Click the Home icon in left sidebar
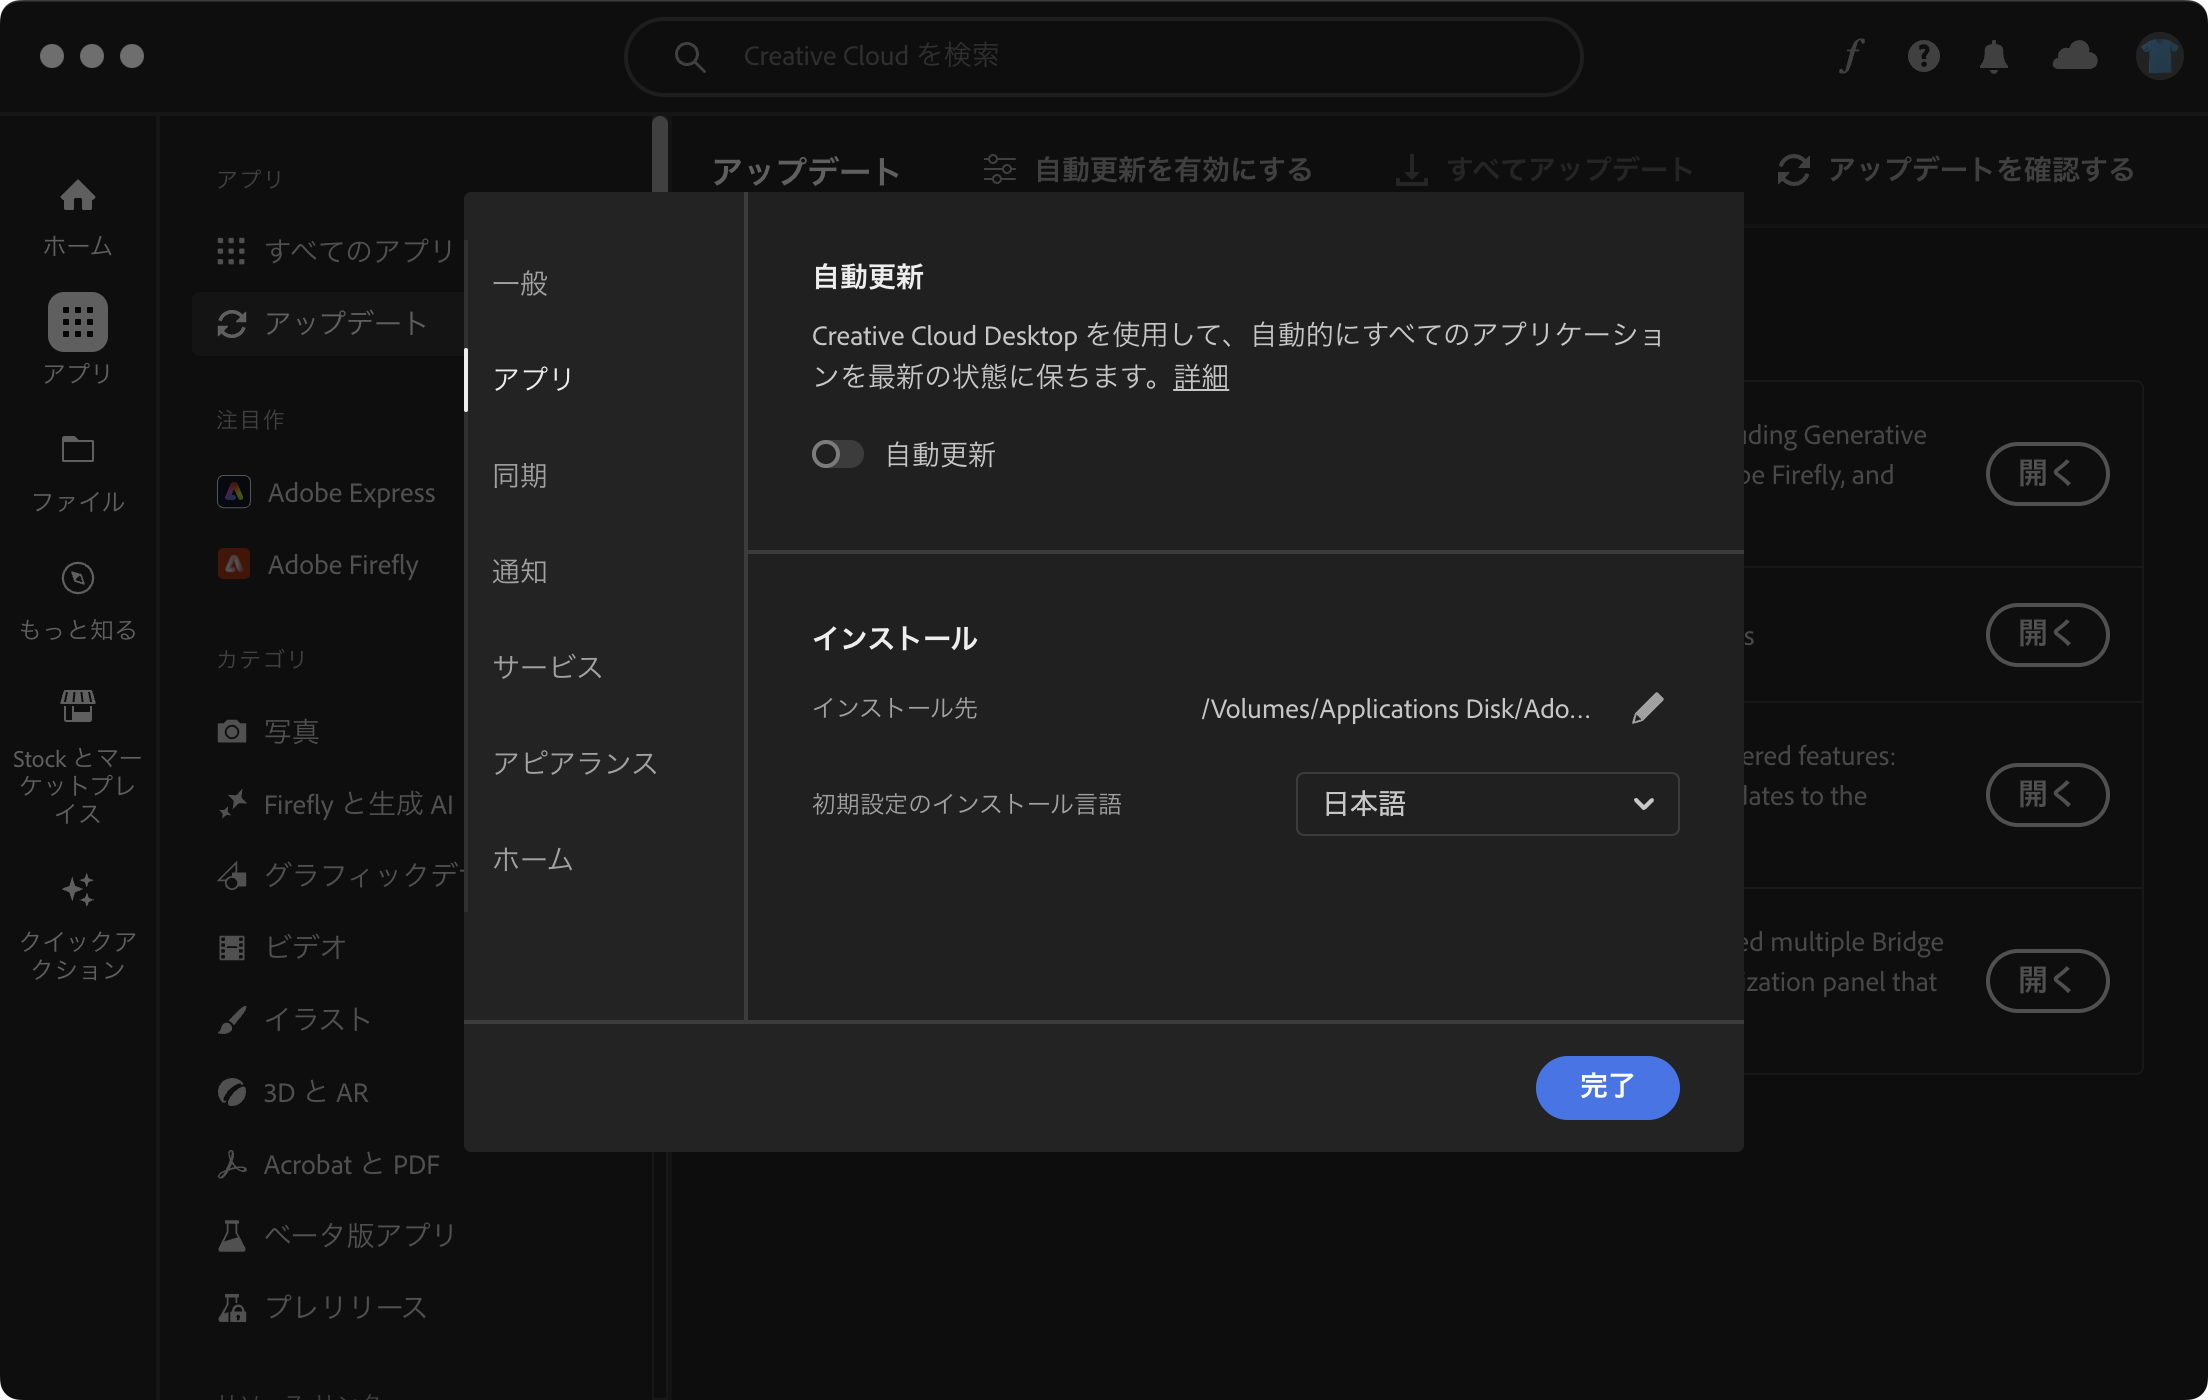Screen dimensions: 2208x1400 [x=78, y=195]
